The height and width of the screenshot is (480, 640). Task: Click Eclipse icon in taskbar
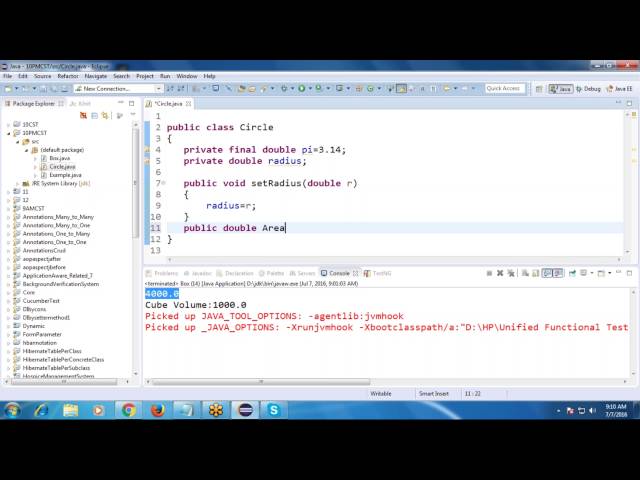245,410
